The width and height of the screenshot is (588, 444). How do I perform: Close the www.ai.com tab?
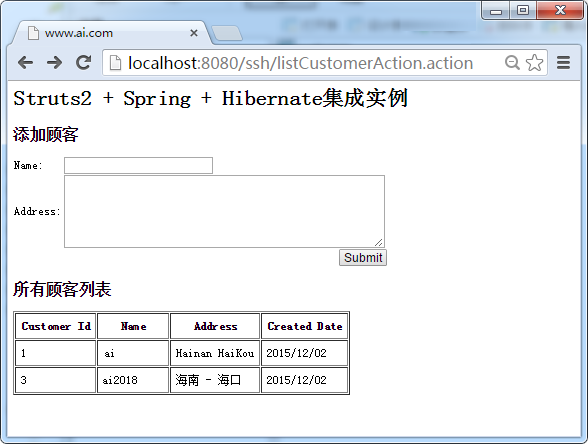(x=194, y=33)
